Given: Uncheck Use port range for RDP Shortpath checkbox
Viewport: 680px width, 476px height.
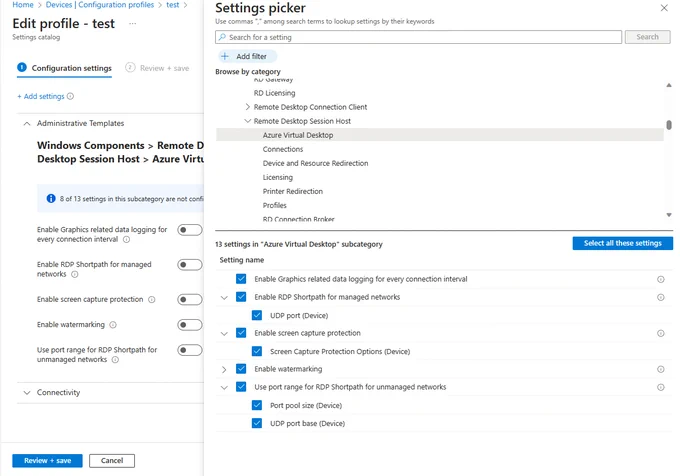Looking at the screenshot, I should (241, 387).
